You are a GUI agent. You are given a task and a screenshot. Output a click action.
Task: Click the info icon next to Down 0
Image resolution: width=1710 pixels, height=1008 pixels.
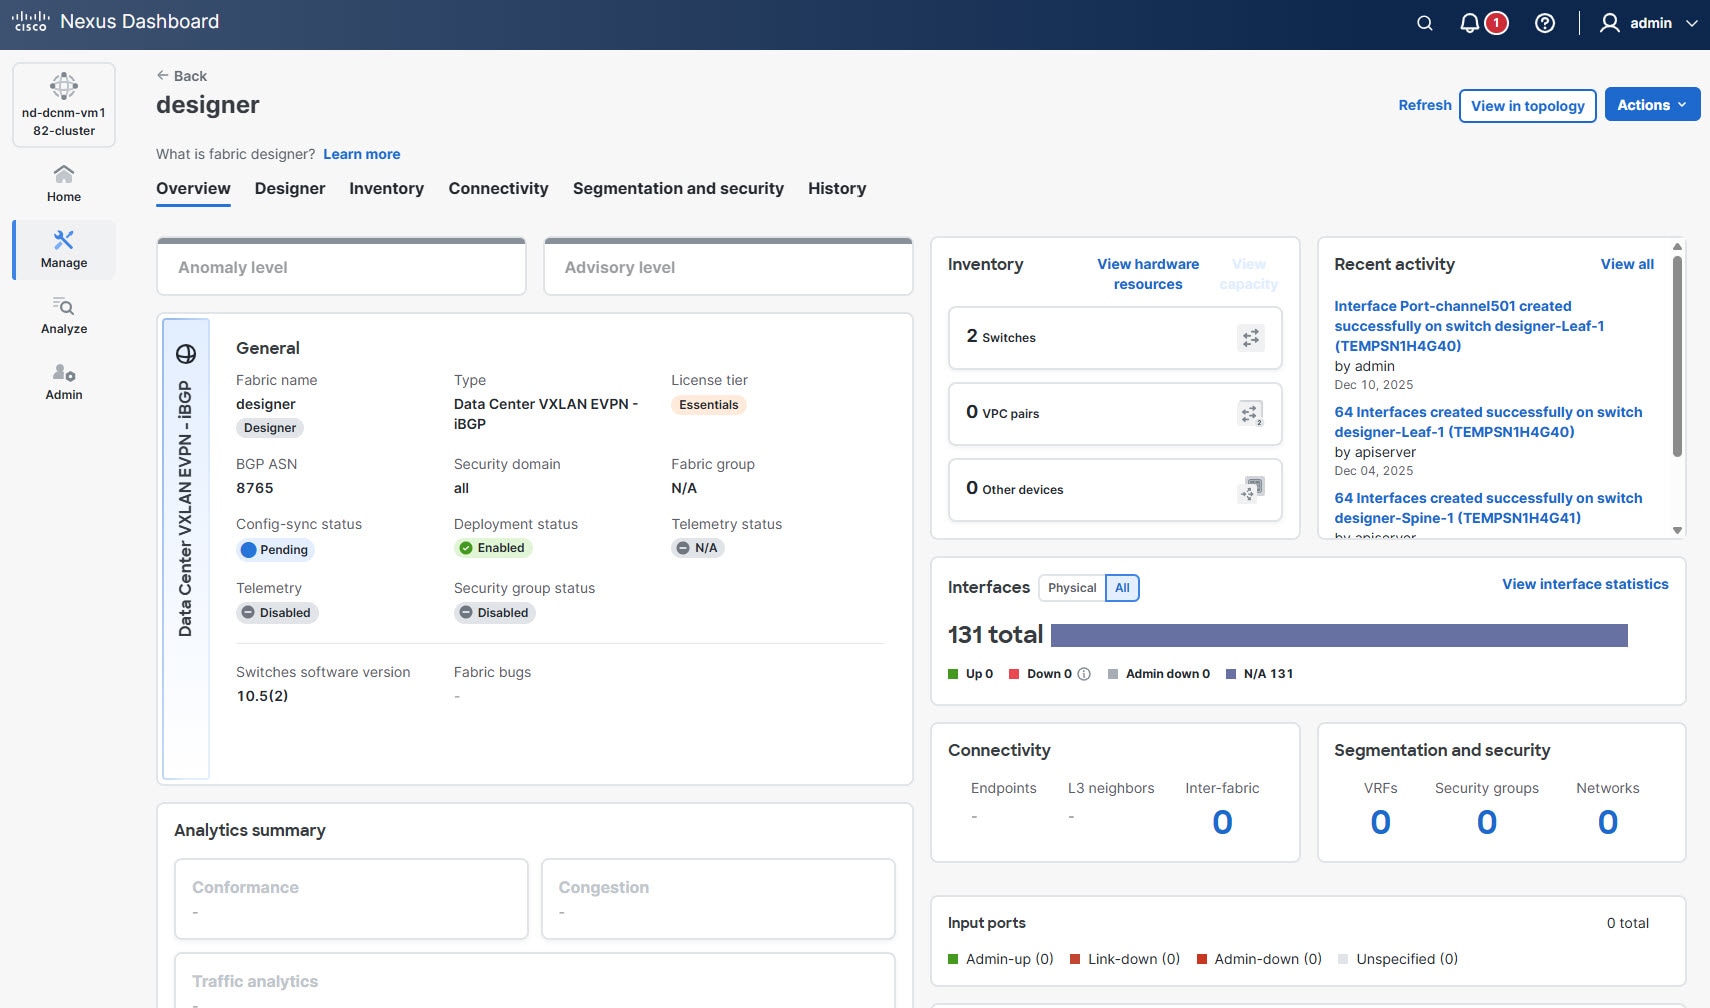point(1084,674)
